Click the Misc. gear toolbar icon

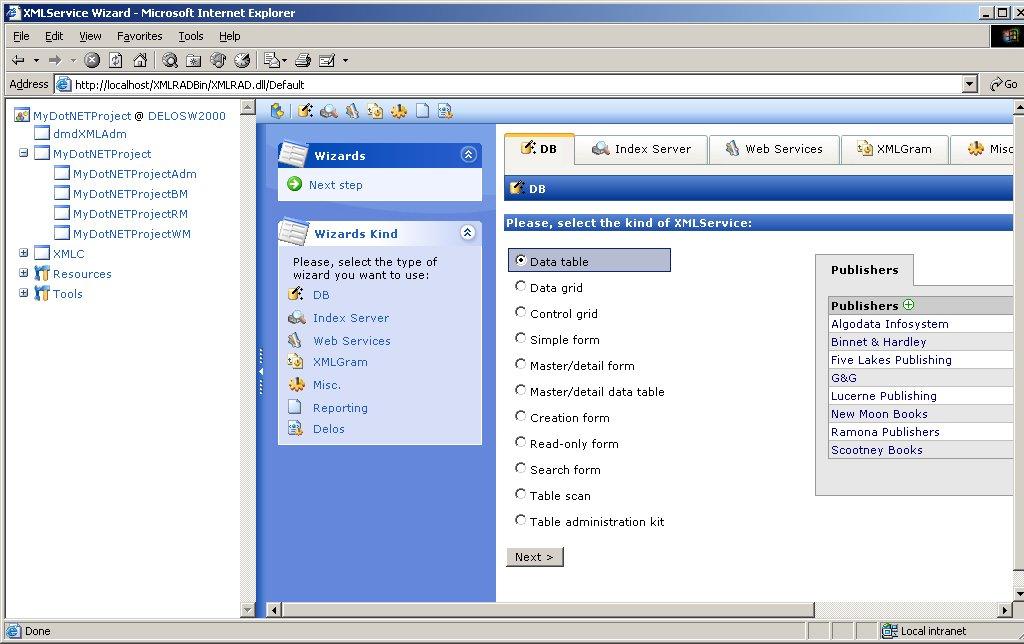[x=399, y=111]
